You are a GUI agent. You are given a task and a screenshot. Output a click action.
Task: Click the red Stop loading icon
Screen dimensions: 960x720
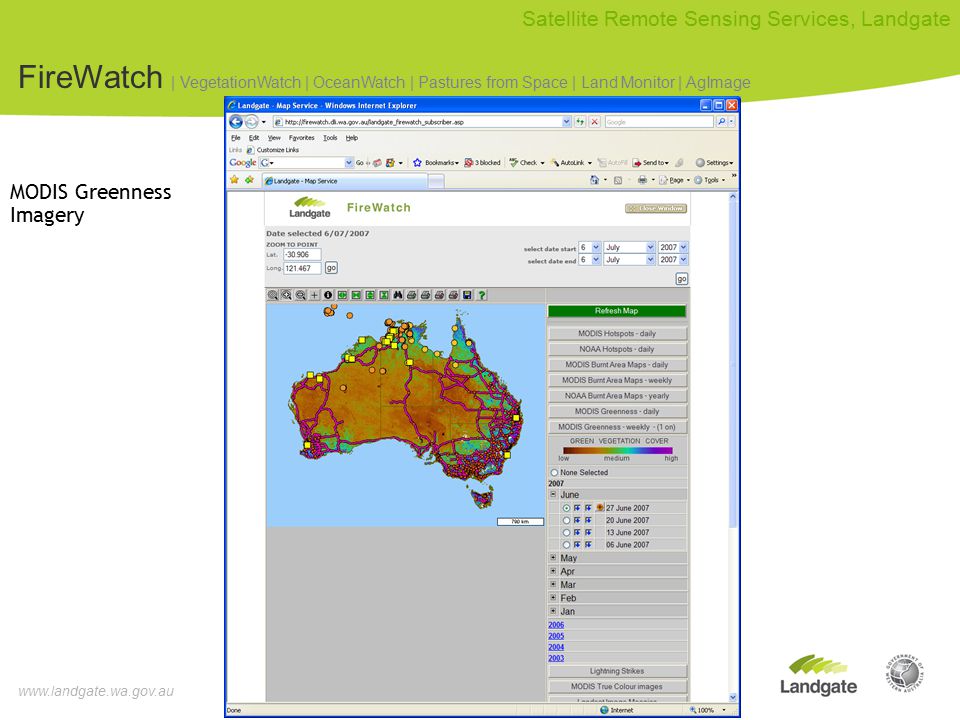pos(594,122)
